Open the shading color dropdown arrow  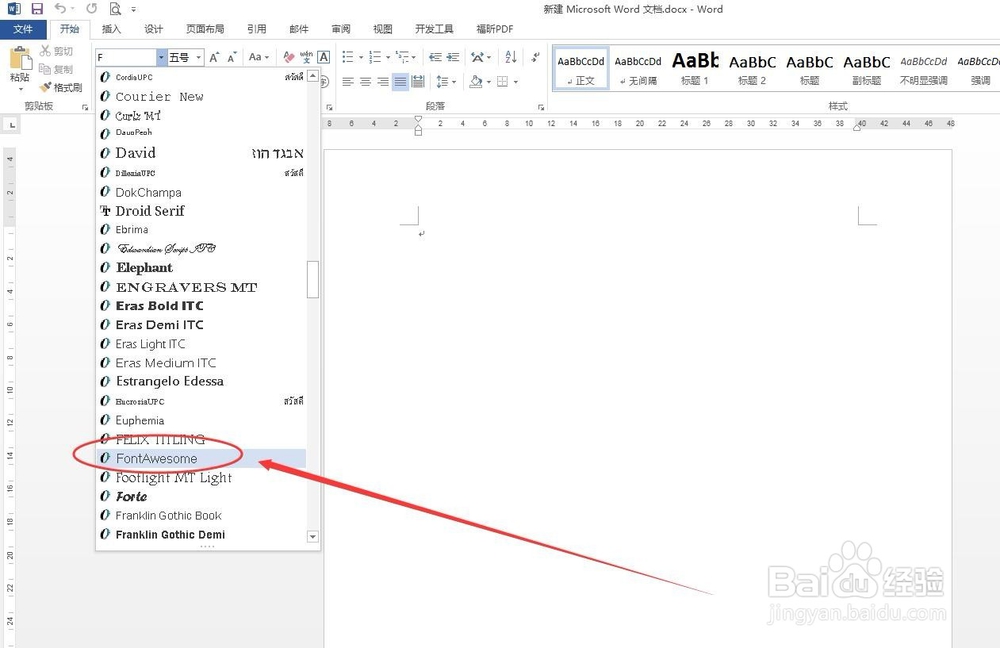(489, 82)
